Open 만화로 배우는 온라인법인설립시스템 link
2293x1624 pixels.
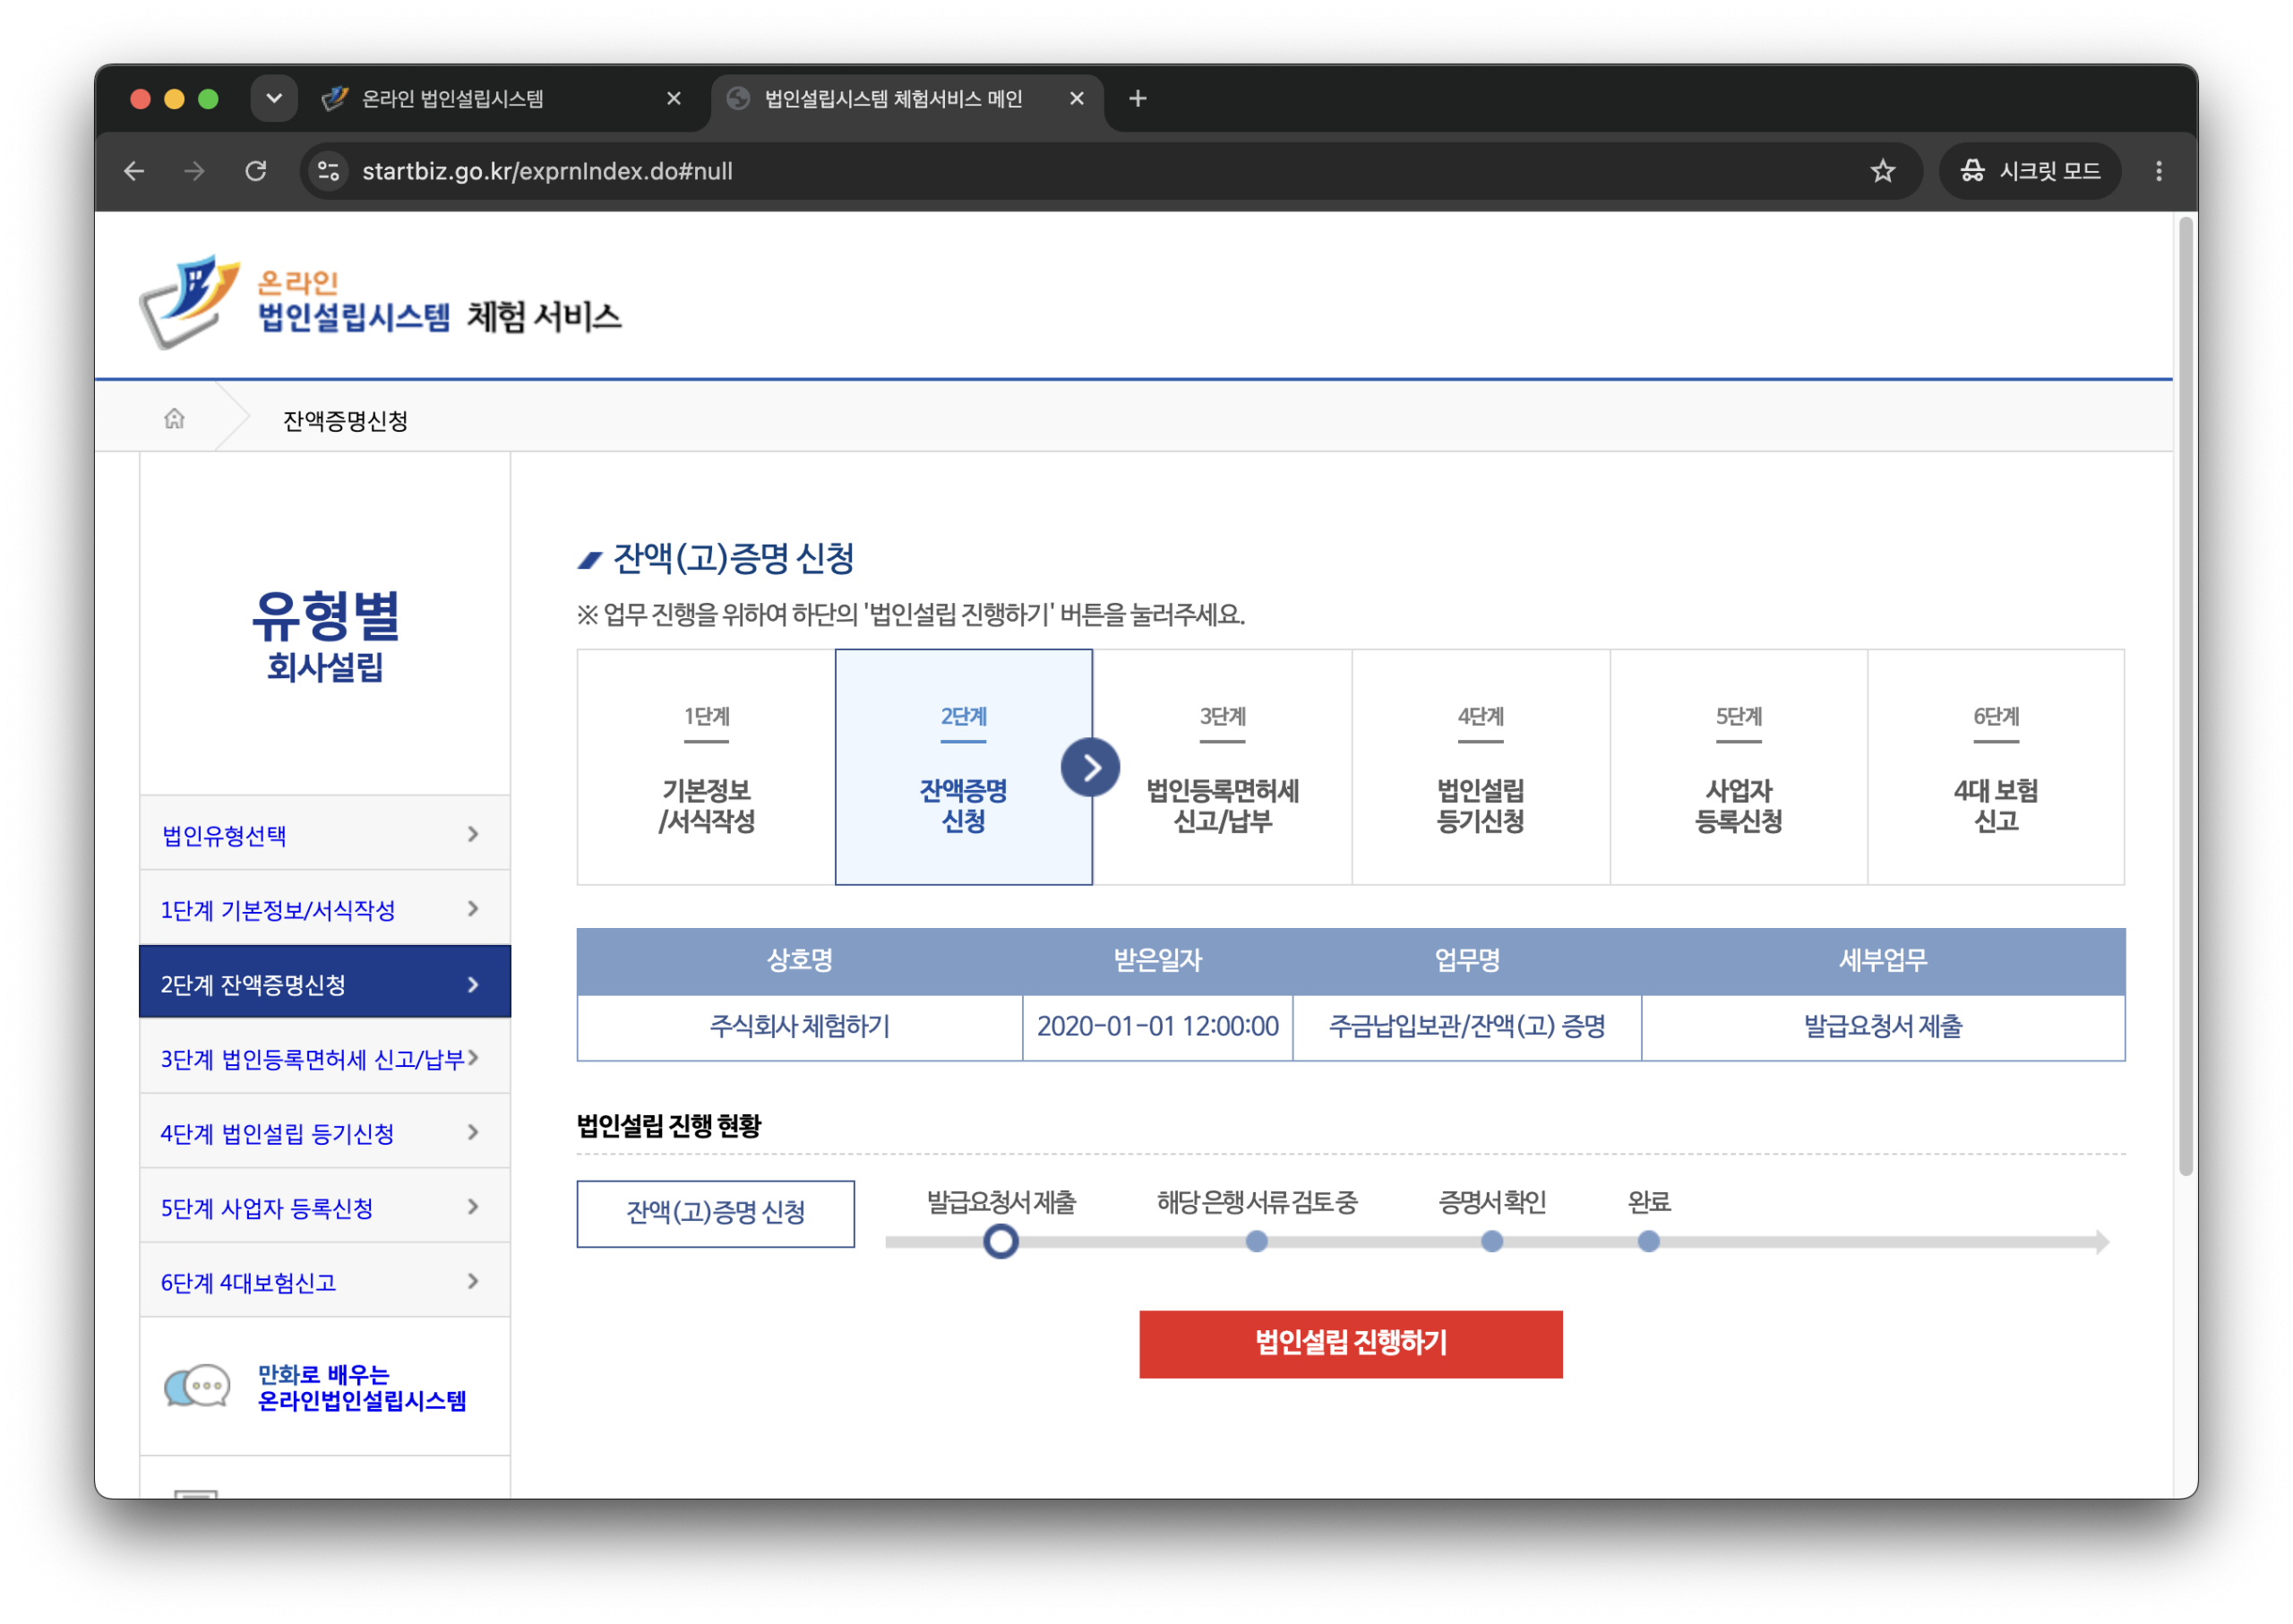[362, 1387]
